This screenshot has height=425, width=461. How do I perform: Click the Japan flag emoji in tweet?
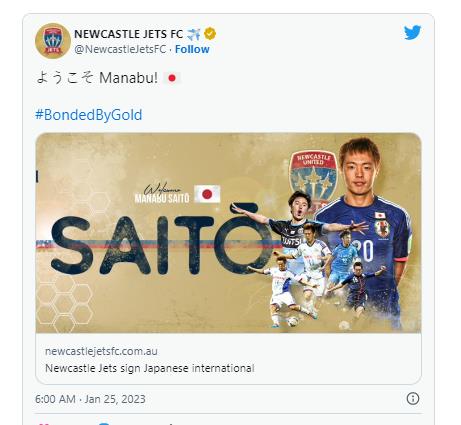[172, 78]
